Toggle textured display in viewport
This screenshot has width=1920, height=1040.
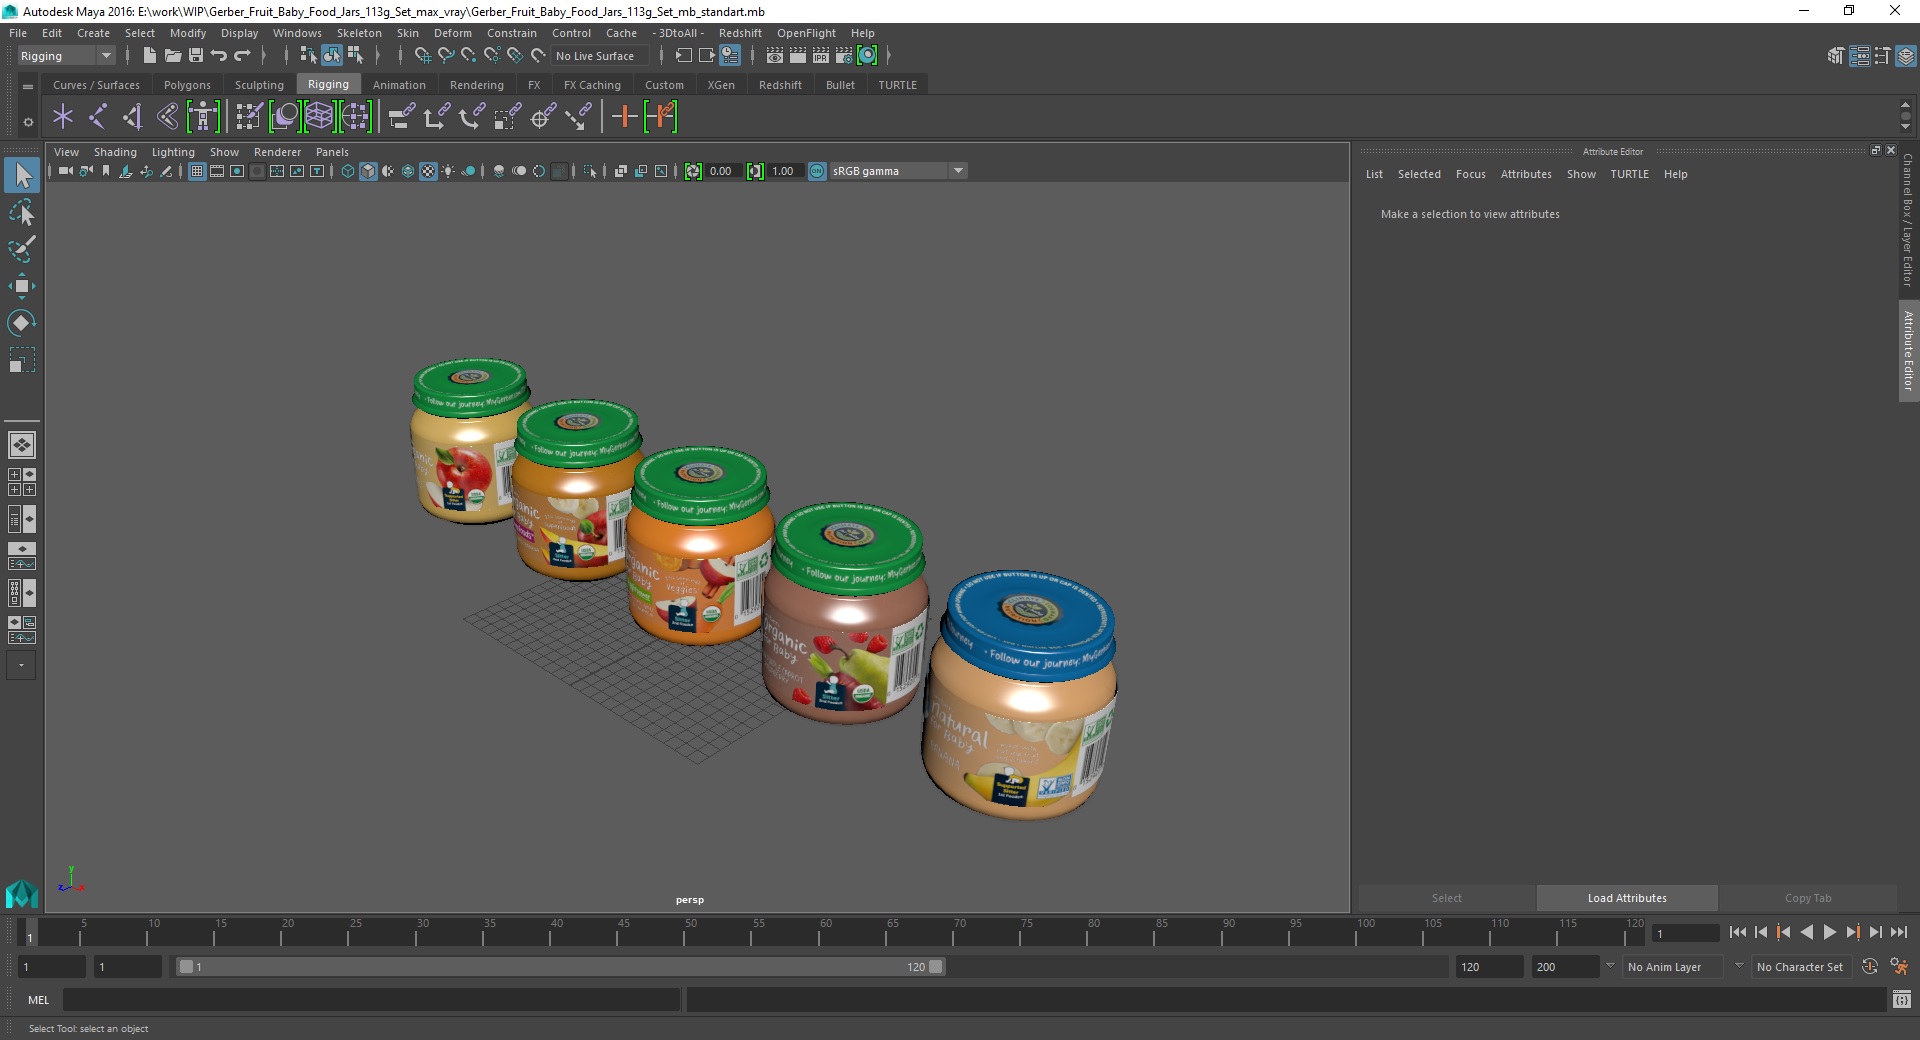click(x=428, y=171)
